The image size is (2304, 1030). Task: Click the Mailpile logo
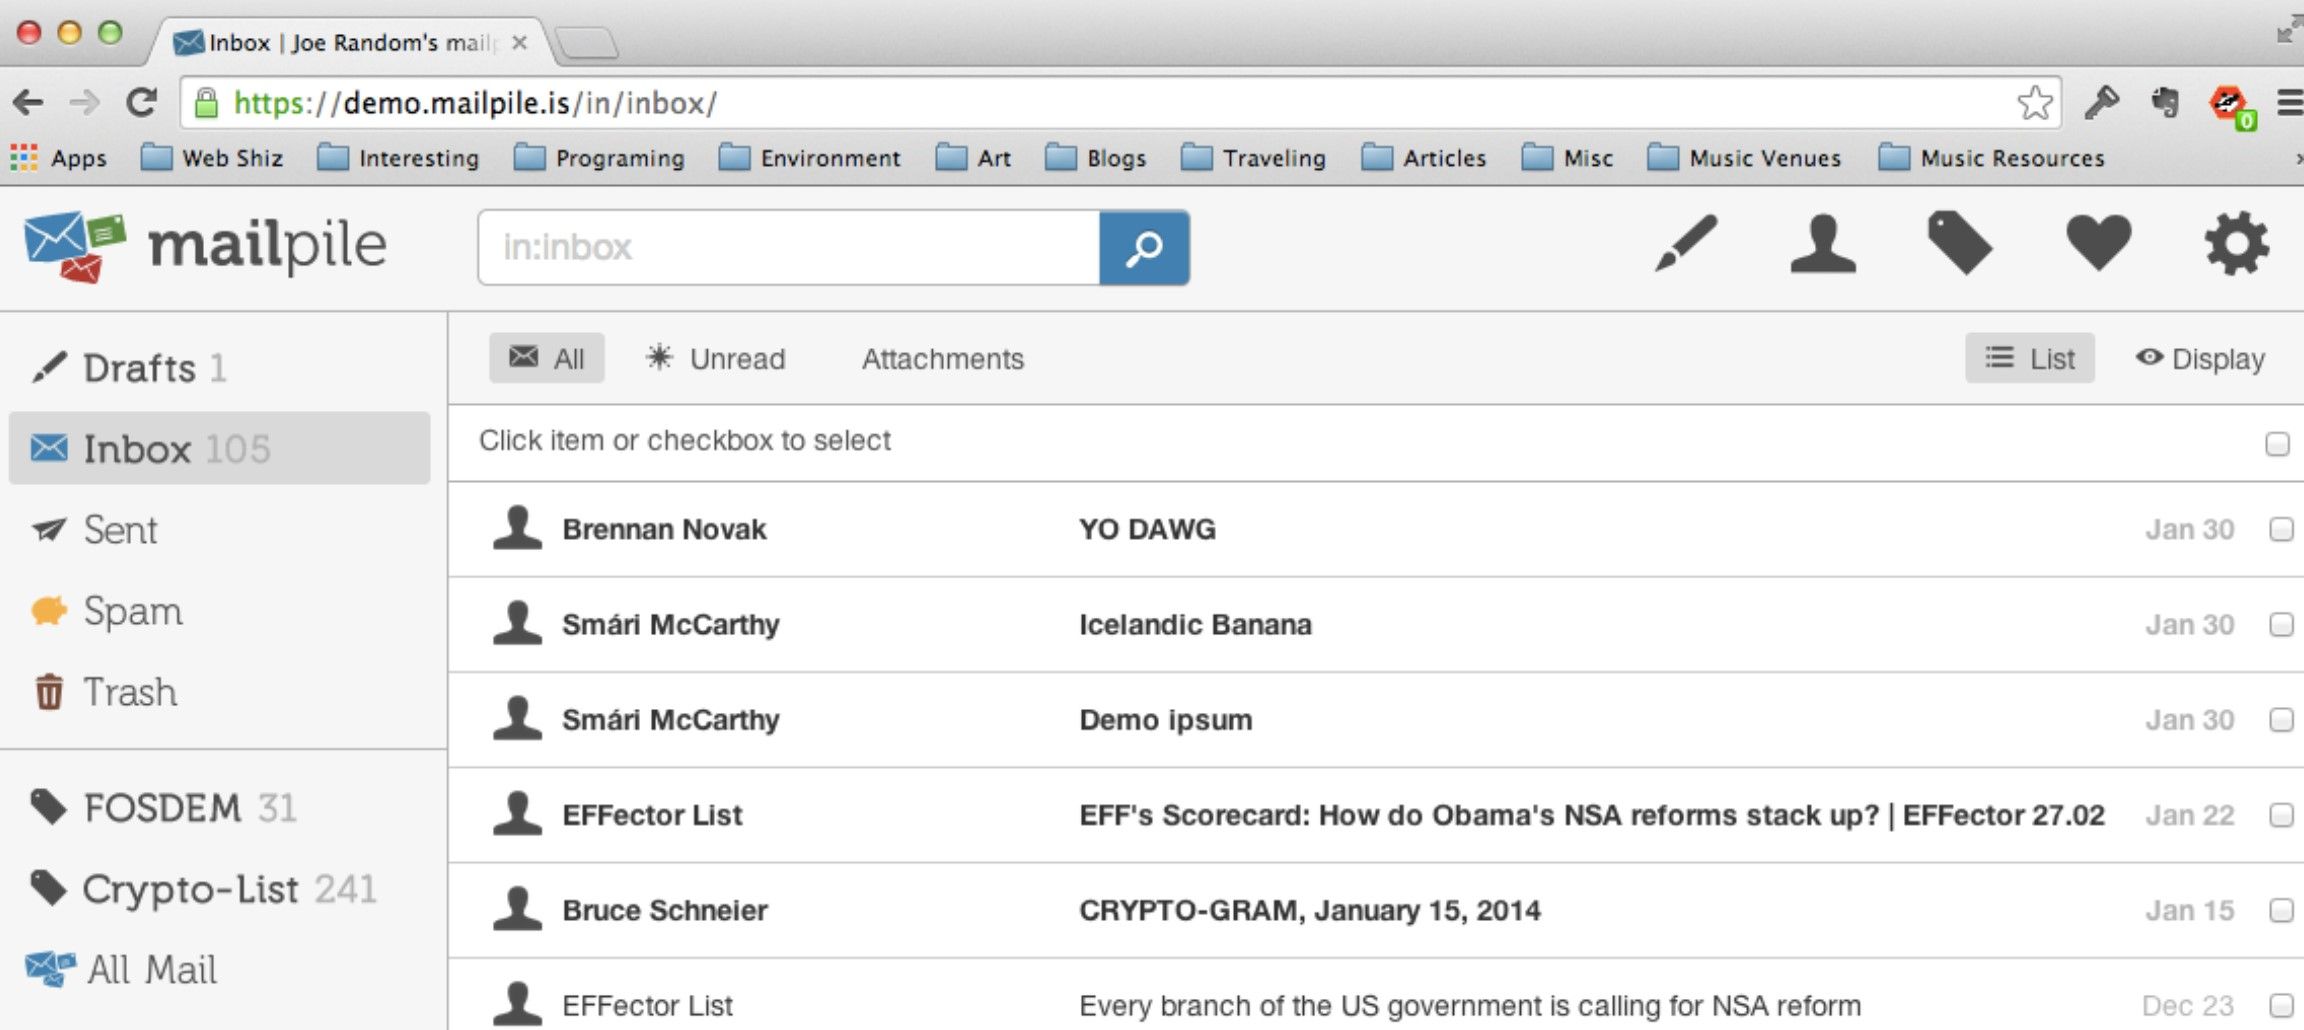205,246
